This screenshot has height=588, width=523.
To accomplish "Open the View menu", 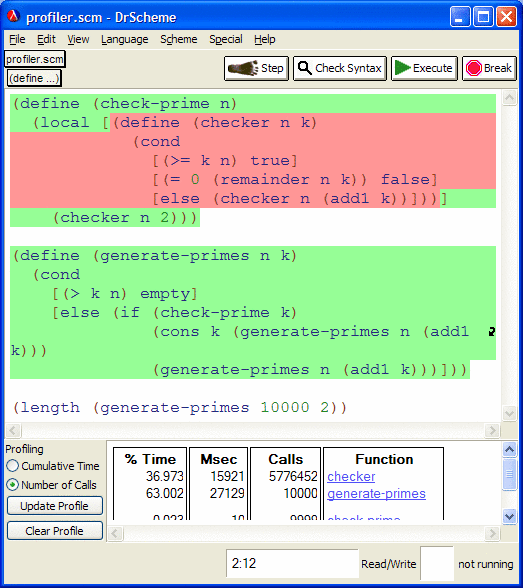I will (78, 39).
